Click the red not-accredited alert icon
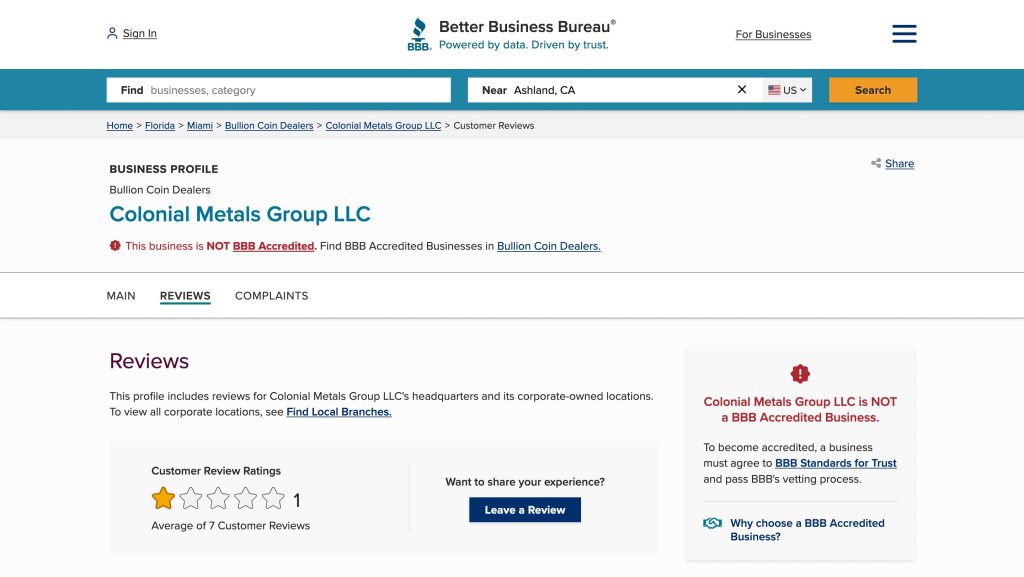This screenshot has width=1024, height=577. pos(115,246)
